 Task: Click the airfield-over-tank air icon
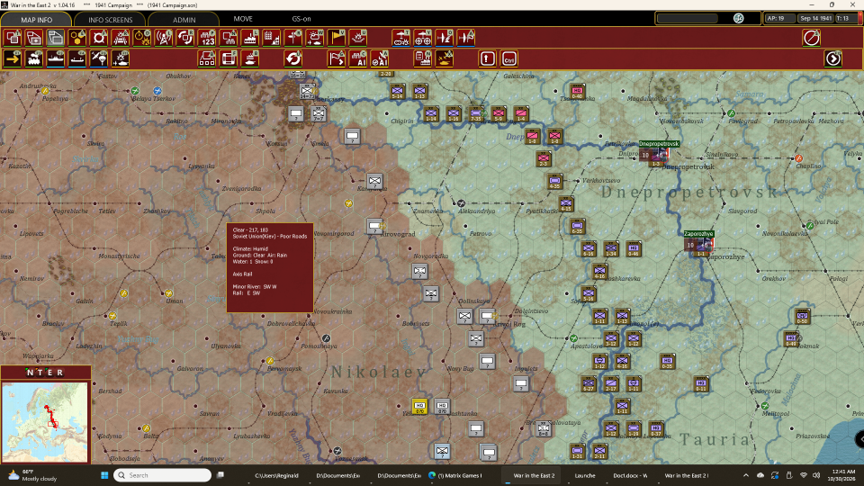[x=401, y=37]
